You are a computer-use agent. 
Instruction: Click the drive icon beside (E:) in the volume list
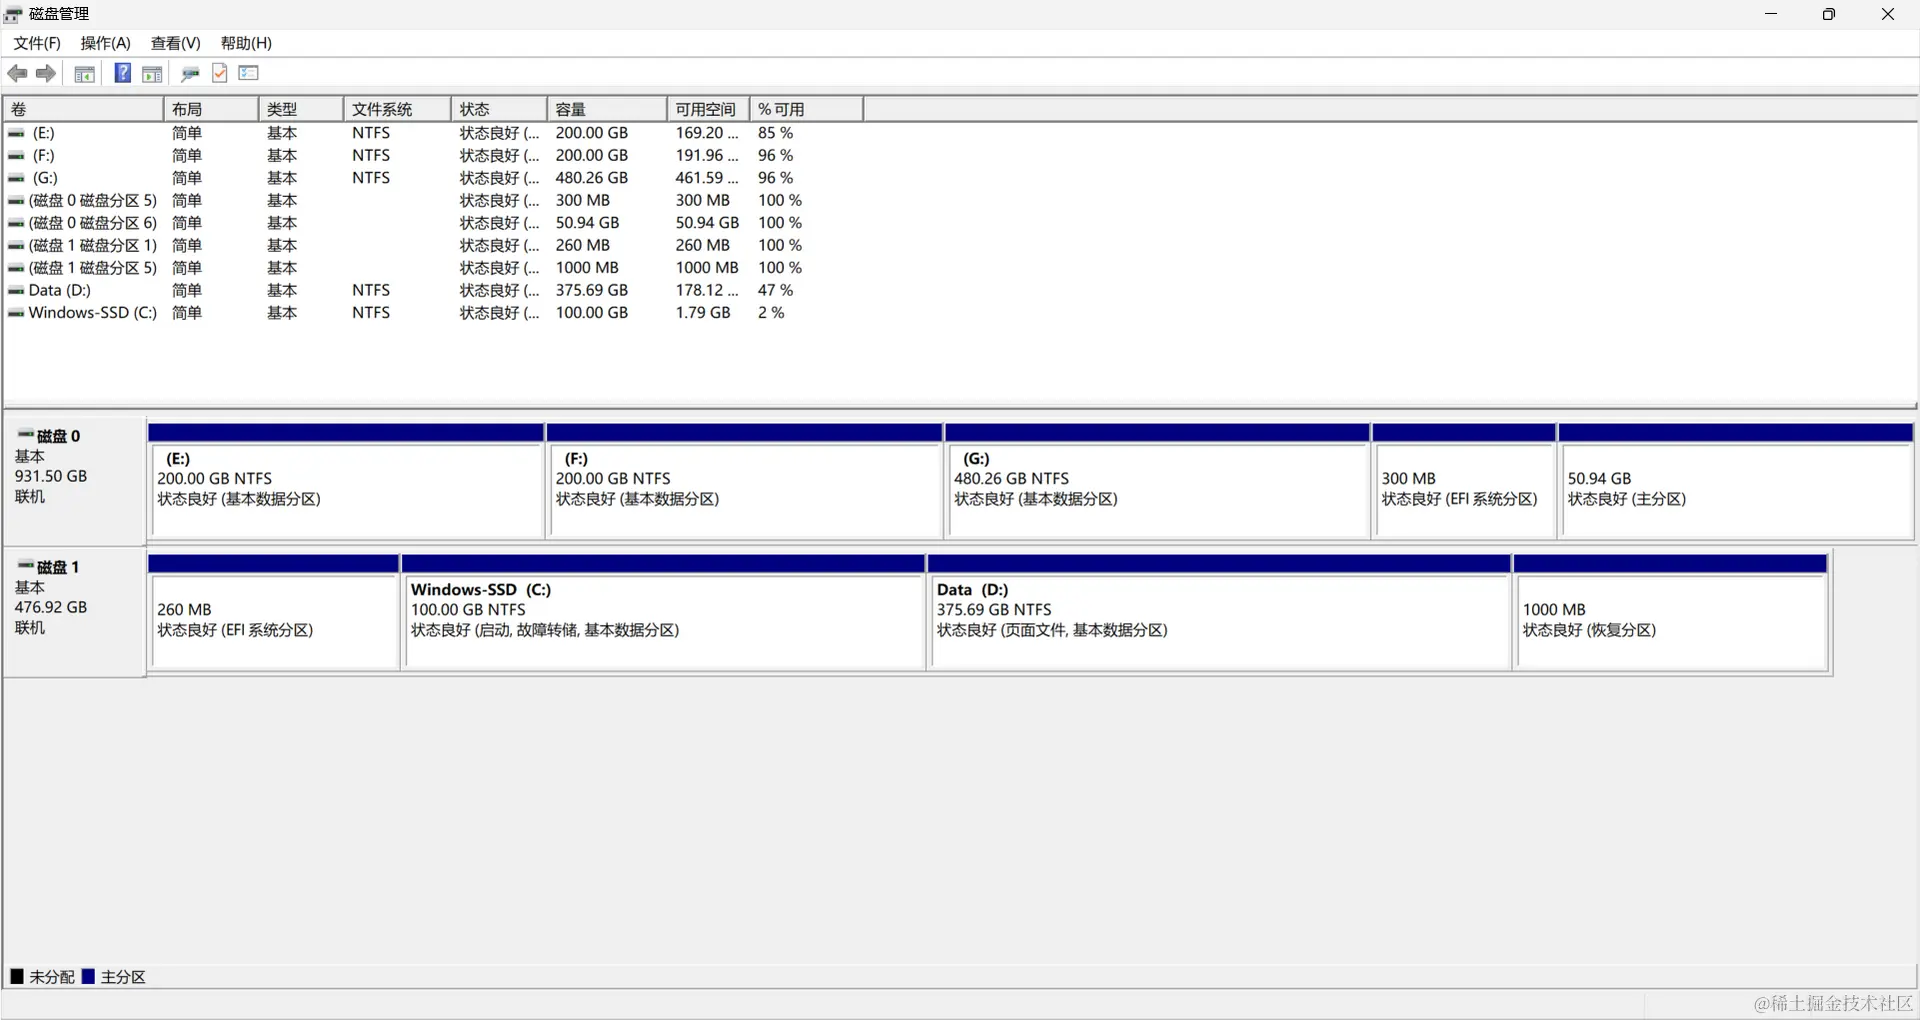pos(16,133)
